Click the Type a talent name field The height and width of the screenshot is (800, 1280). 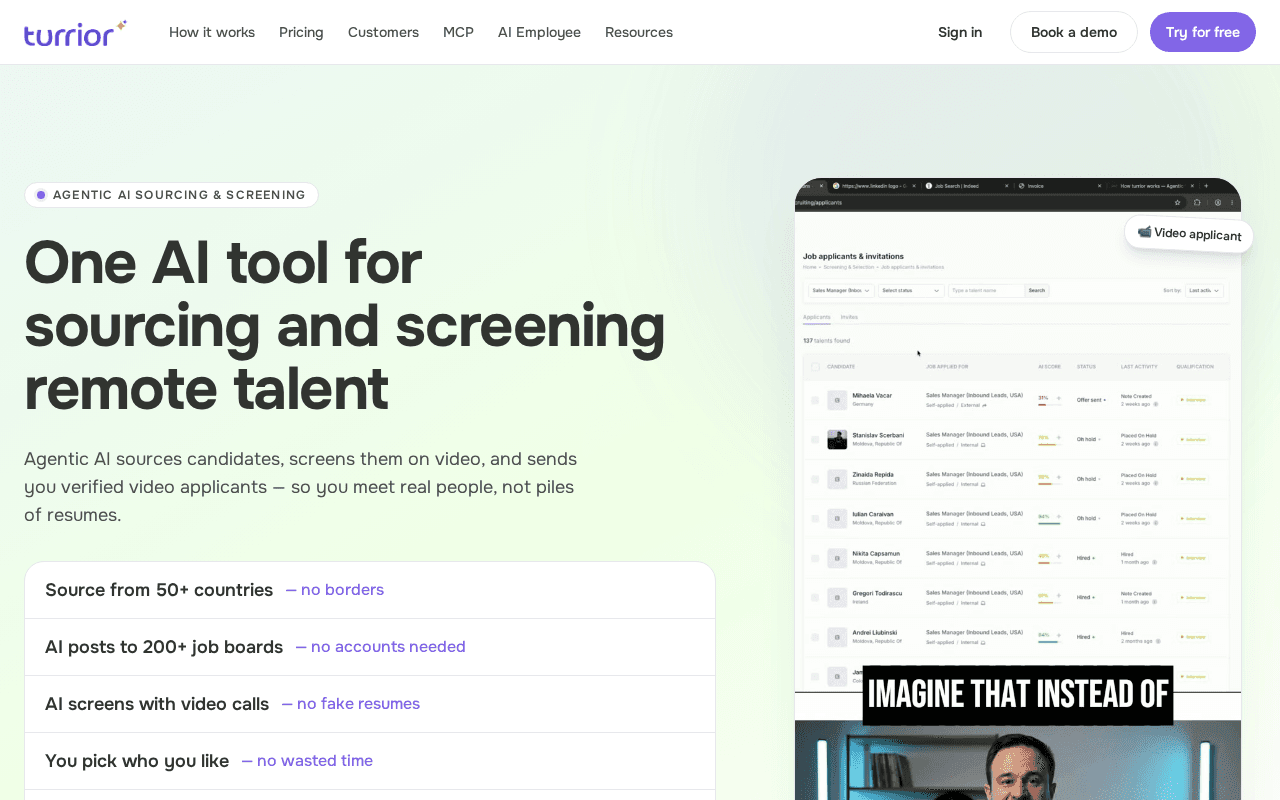[x=986, y=291]
